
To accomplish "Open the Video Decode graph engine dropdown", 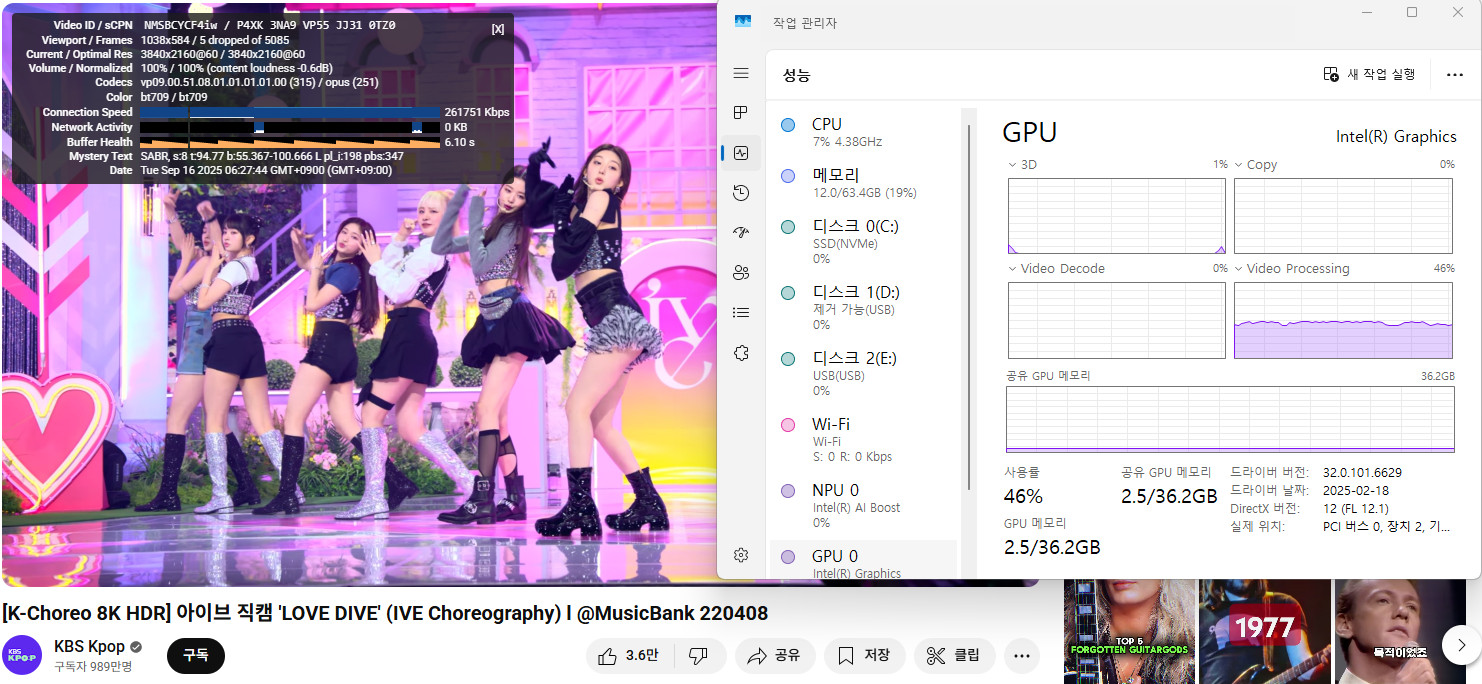I will pyautogui.click(x=1056, y=269).
